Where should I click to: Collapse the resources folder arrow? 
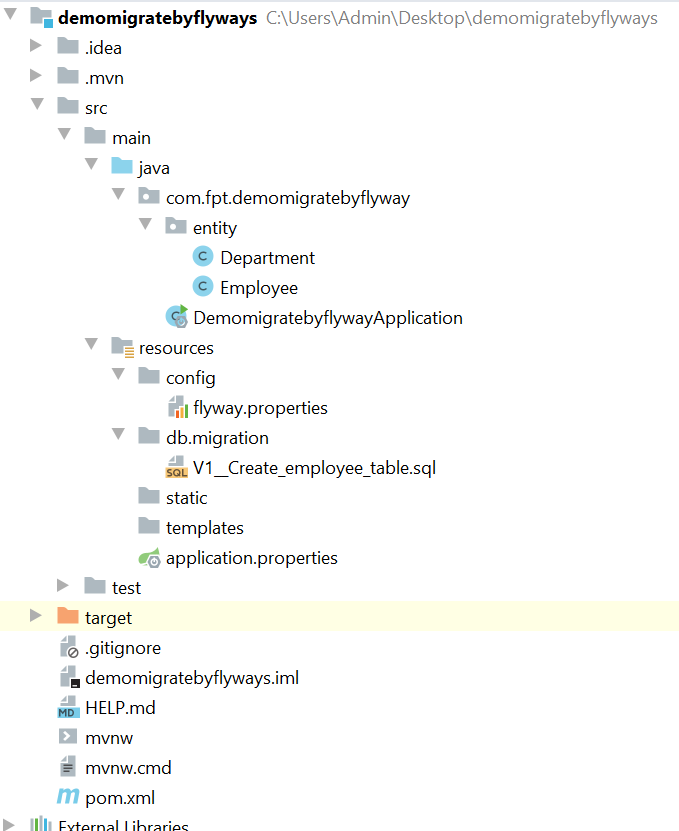click(x=91, y=344)
